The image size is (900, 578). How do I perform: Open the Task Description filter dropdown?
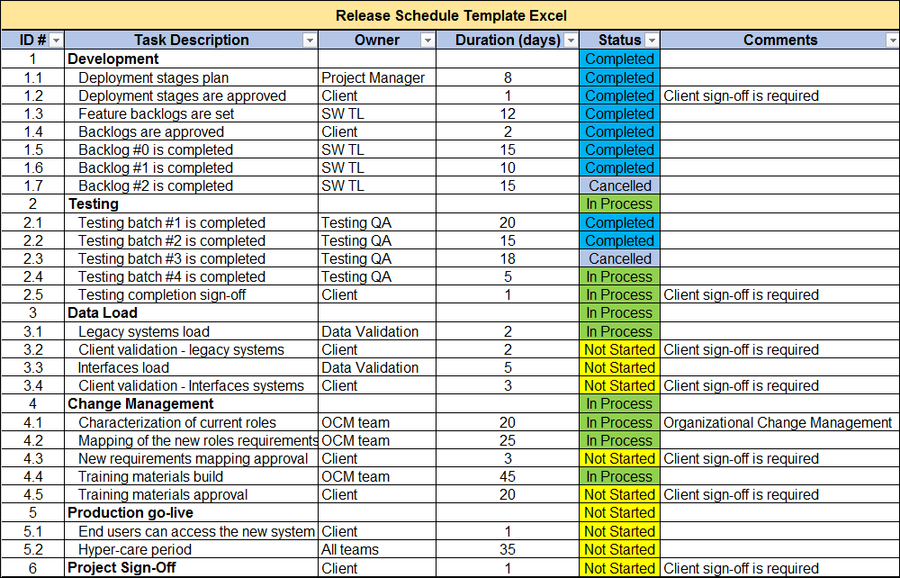coord(309,40)
